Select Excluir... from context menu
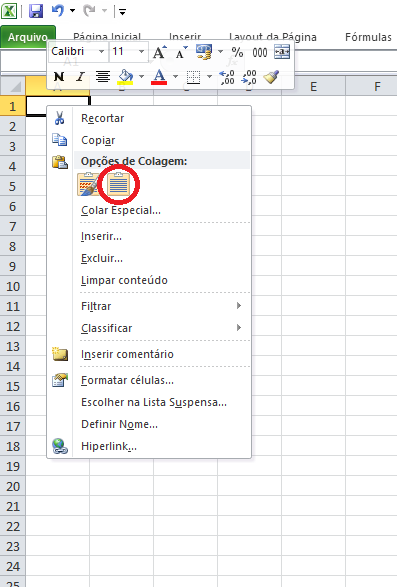This screenshot has width=397, height=587. (x=149, y=258)
